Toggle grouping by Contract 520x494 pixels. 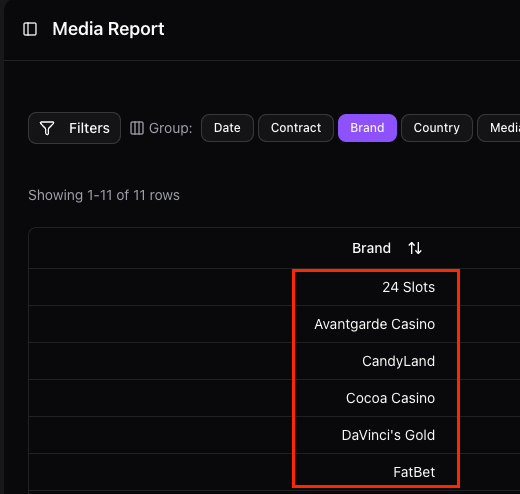[x=296, y=128]
